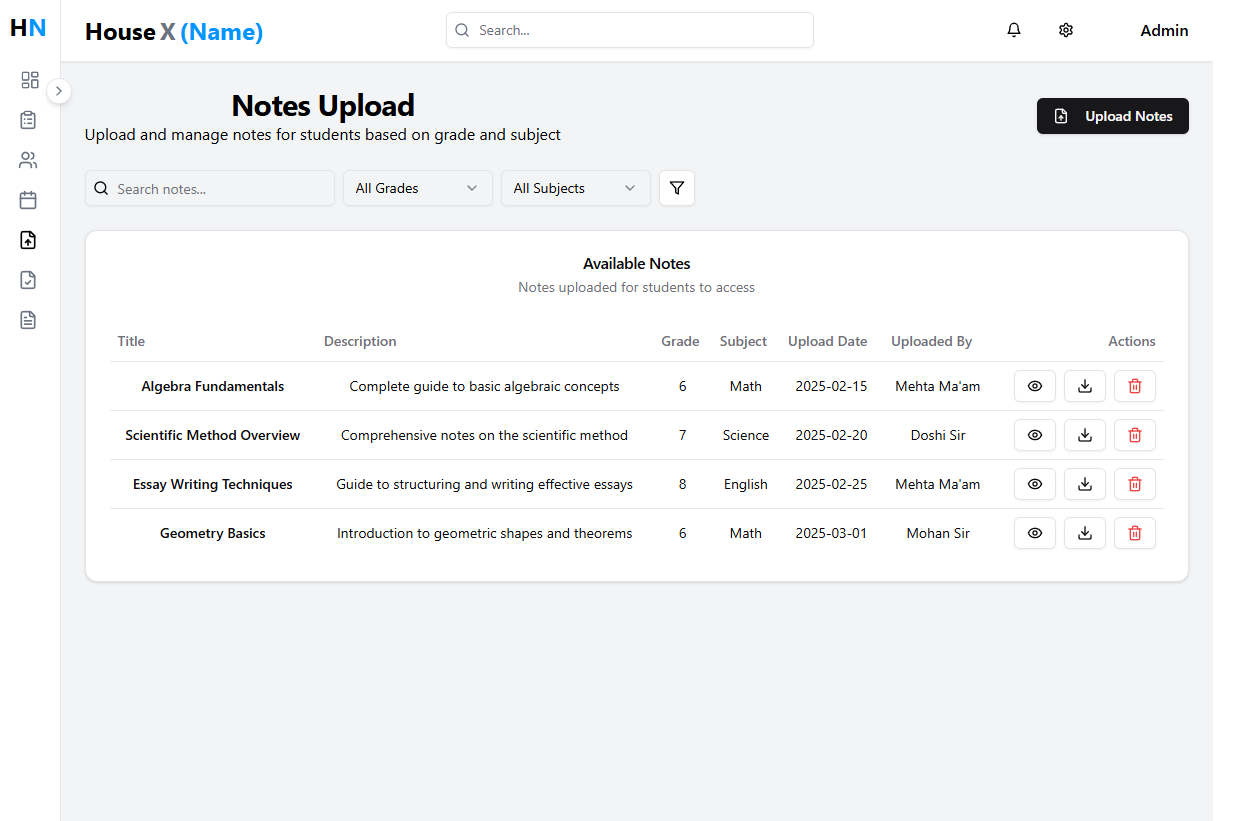View the Geometry Basics note

point(1035,533)
